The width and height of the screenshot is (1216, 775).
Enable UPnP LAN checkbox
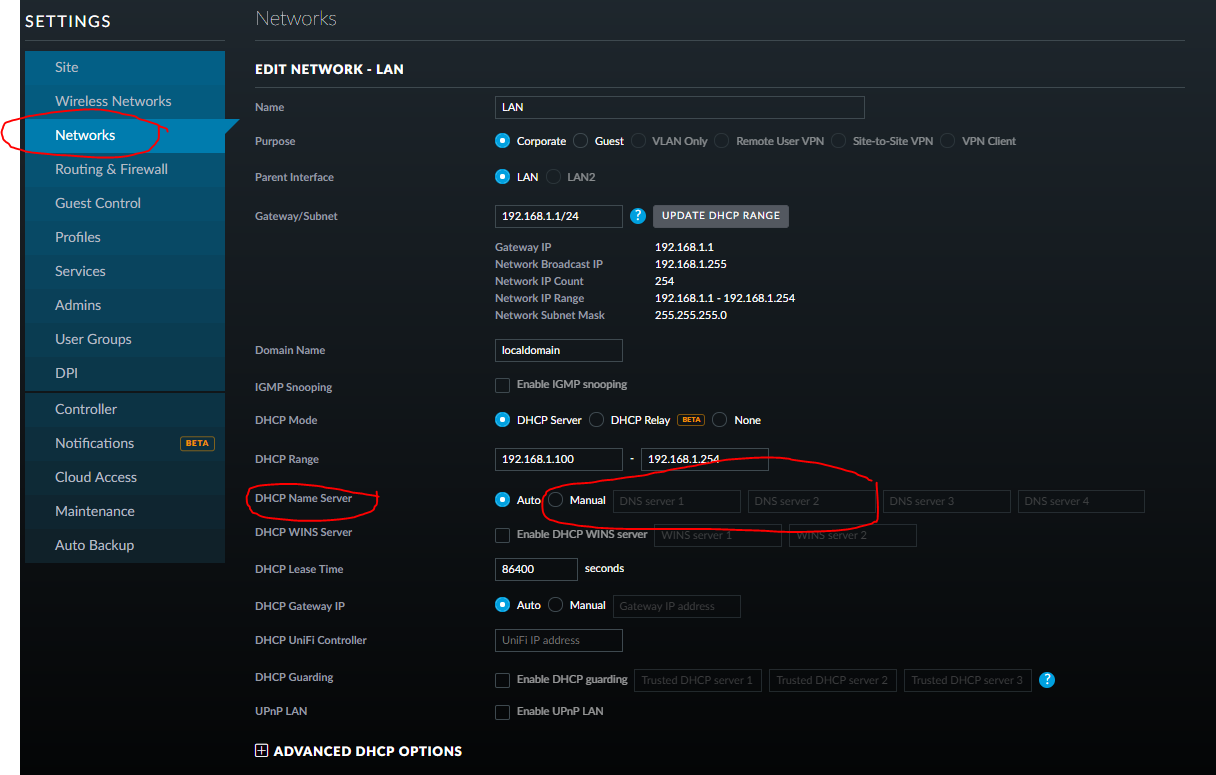(x=503, y=712)
